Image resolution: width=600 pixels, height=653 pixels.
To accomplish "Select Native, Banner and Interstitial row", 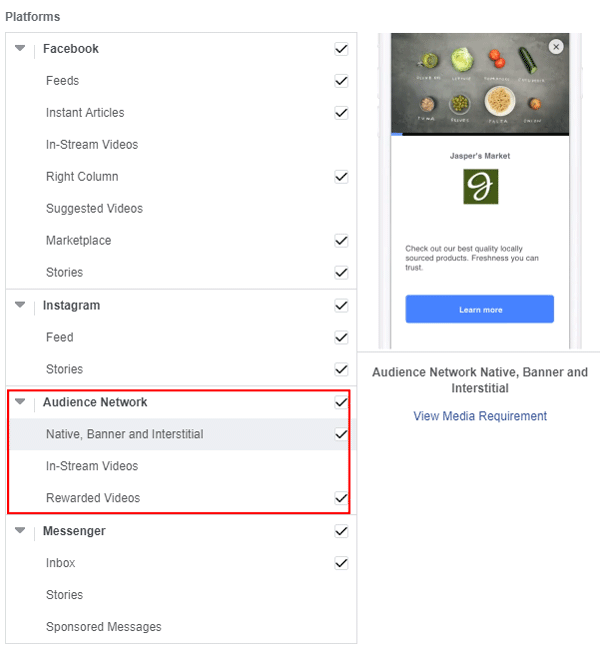I will point(125,434).
